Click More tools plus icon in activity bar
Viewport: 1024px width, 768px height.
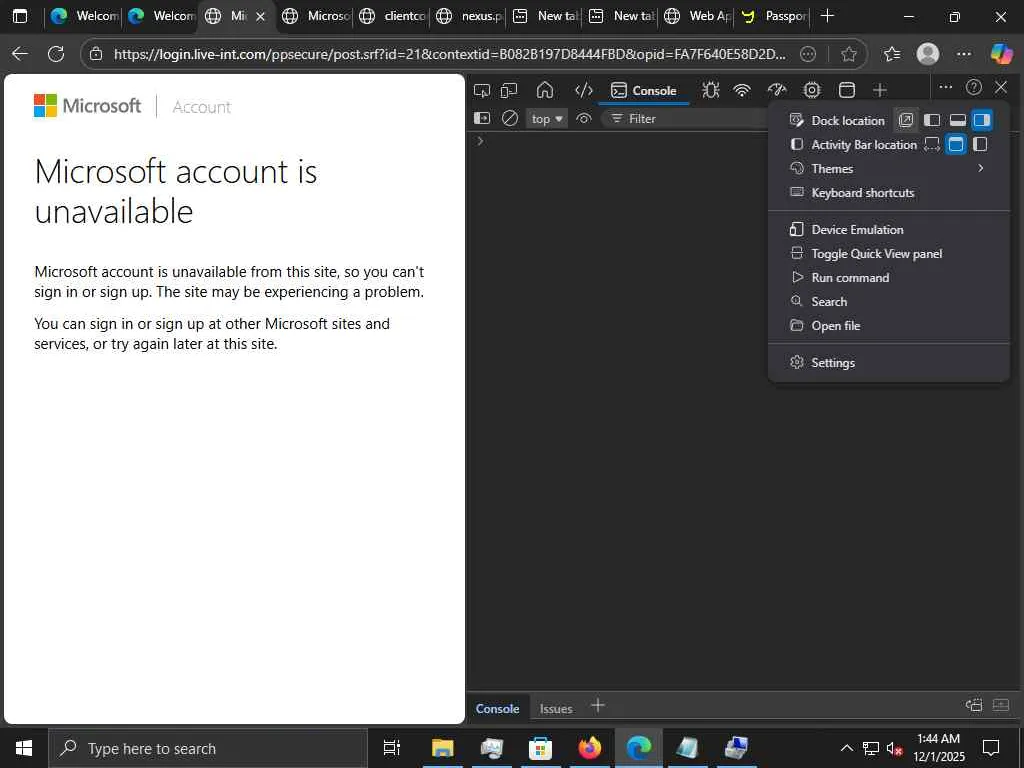(880, 90)
